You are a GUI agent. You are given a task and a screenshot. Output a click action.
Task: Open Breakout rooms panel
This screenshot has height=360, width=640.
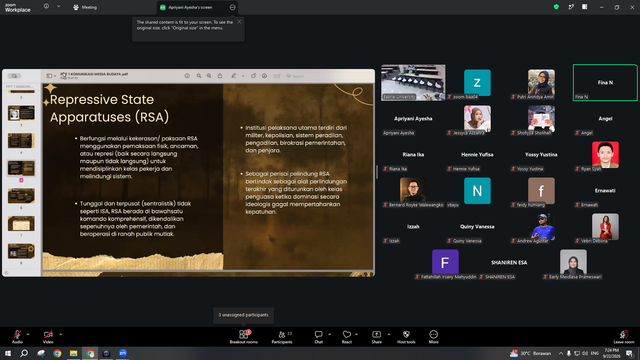pos(244,337)
